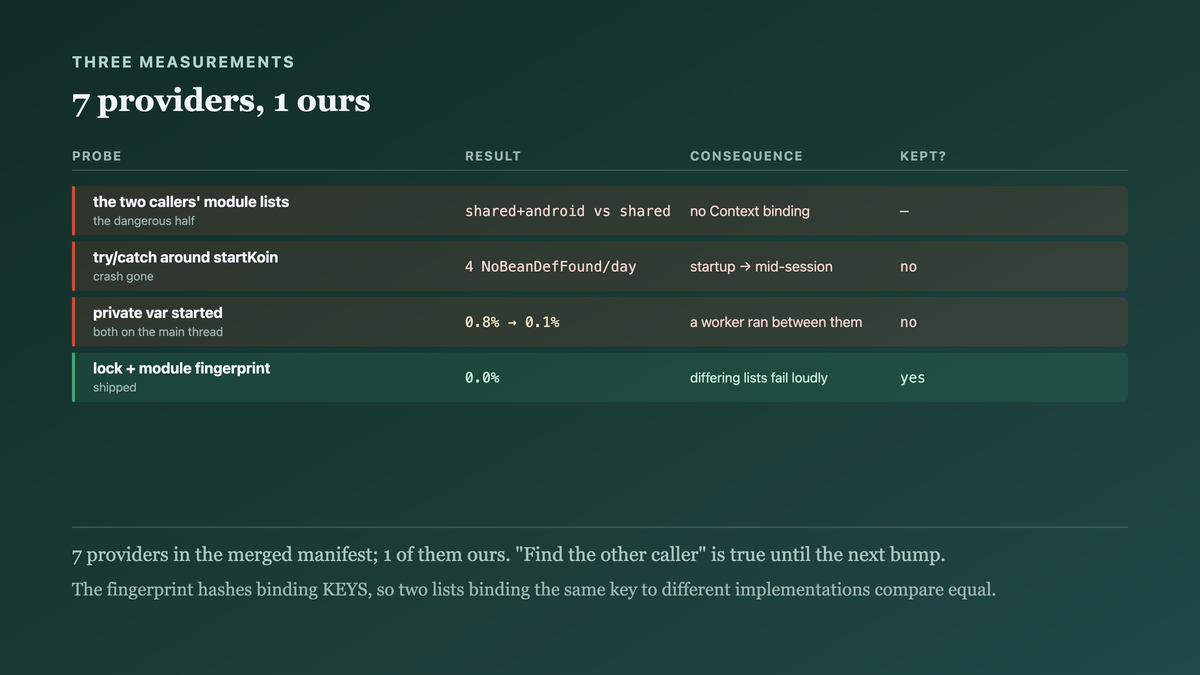Screen dimensions: 1200x675
Task: Click the 'THREE MEASUREMENTS' eyebrow label
Action: [x=183, y=62]
